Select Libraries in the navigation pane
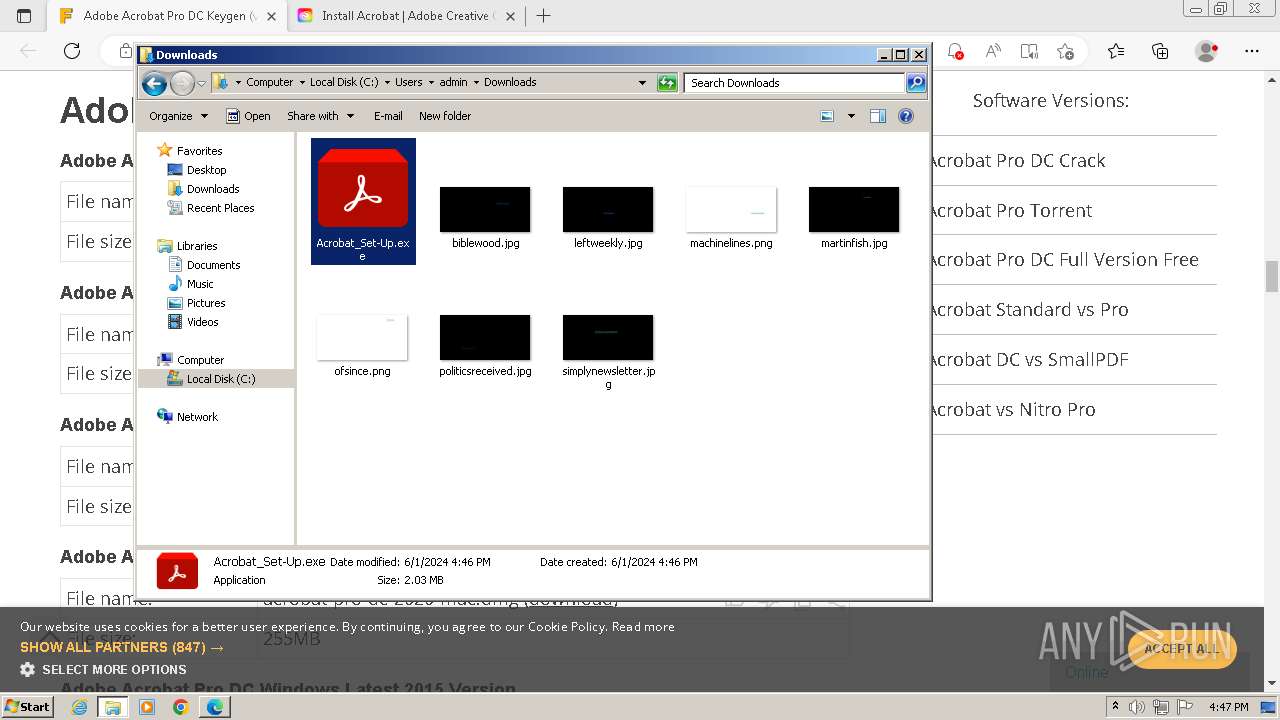Screen dimensions: 1280x720 pyautogui.click(x=197, y=246)
